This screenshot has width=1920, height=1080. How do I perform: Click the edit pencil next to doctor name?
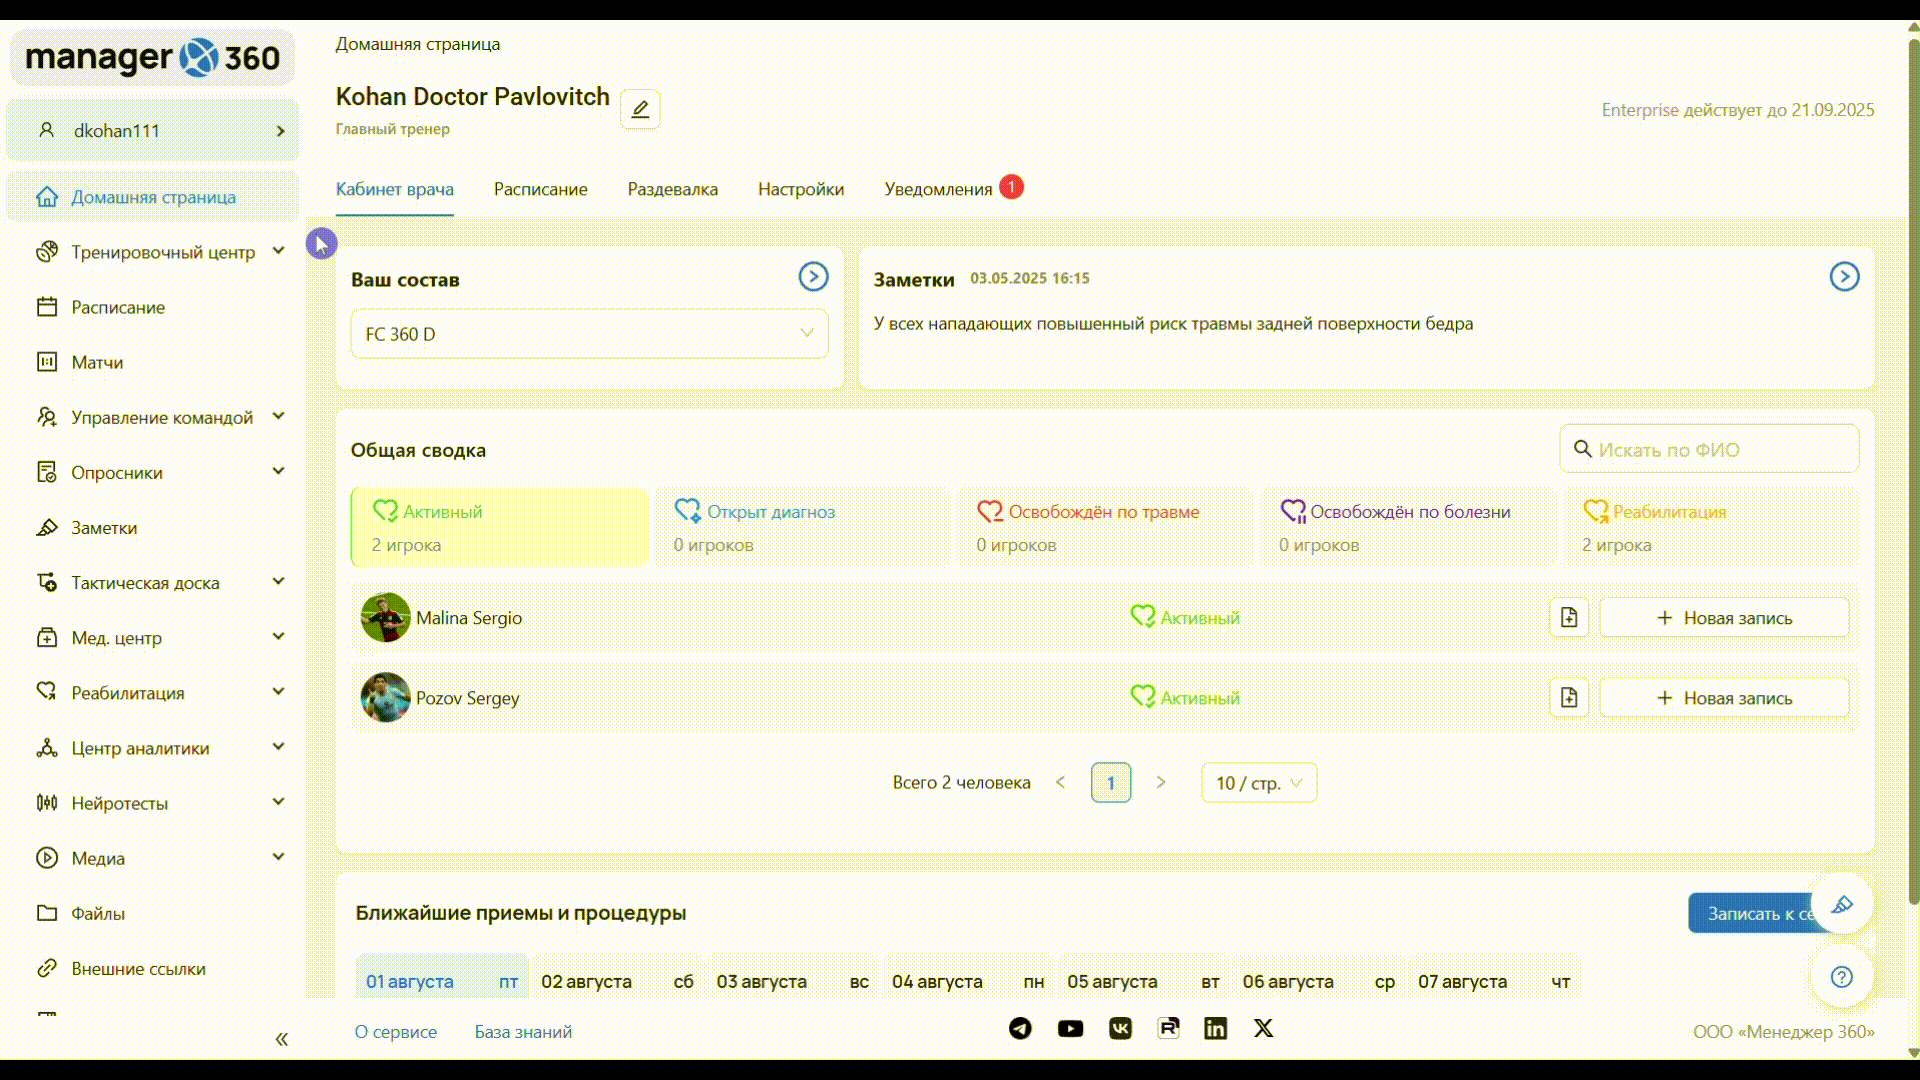[640, 109]
